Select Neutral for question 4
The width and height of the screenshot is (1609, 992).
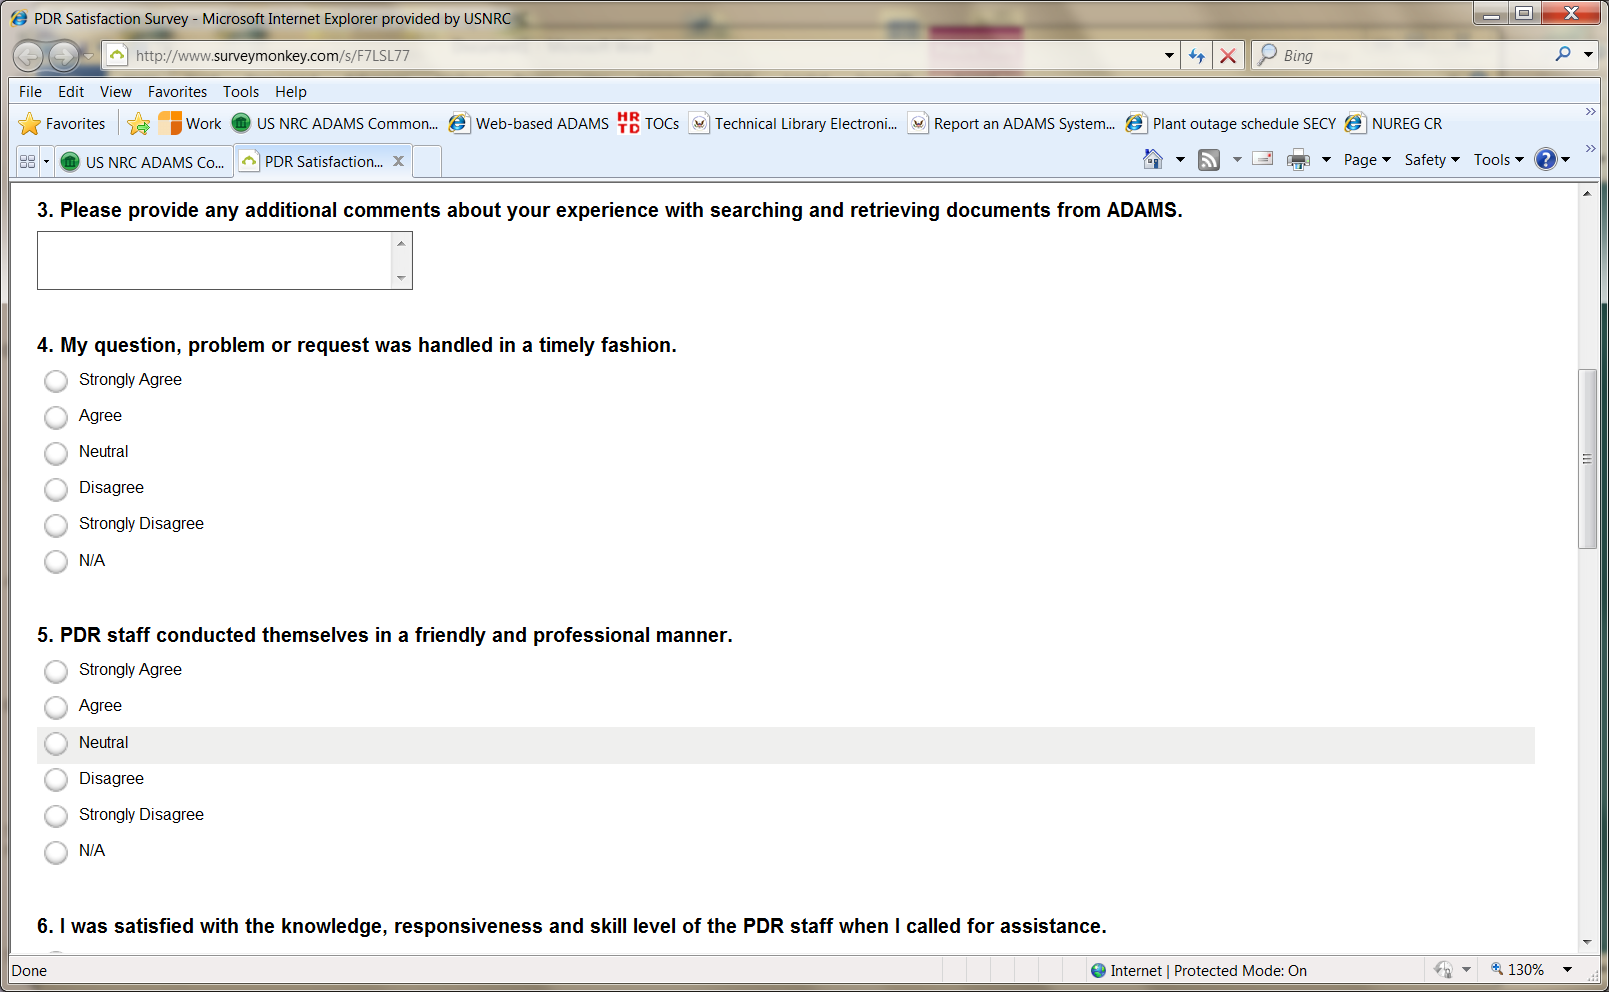[x=56, y=453]
